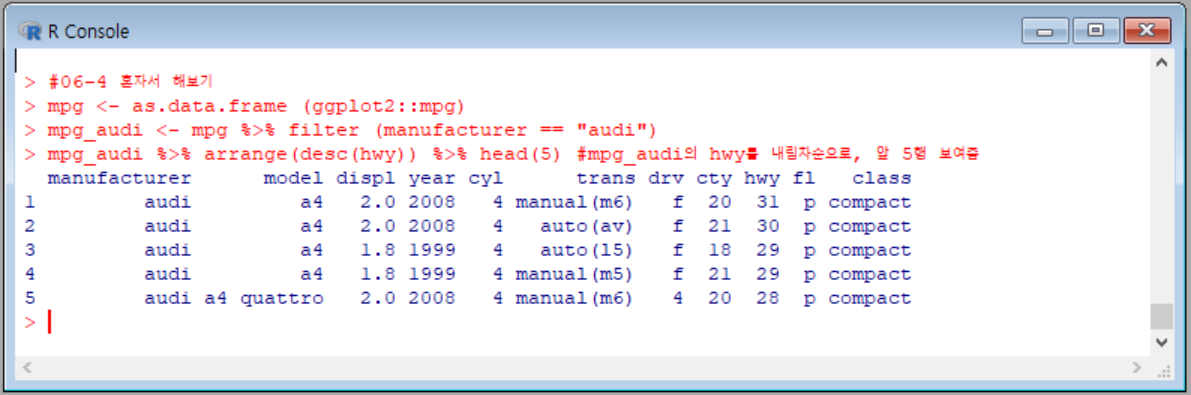Click hwy value 30 in row 2
The image size is (1191, 395).
[768, 226]
